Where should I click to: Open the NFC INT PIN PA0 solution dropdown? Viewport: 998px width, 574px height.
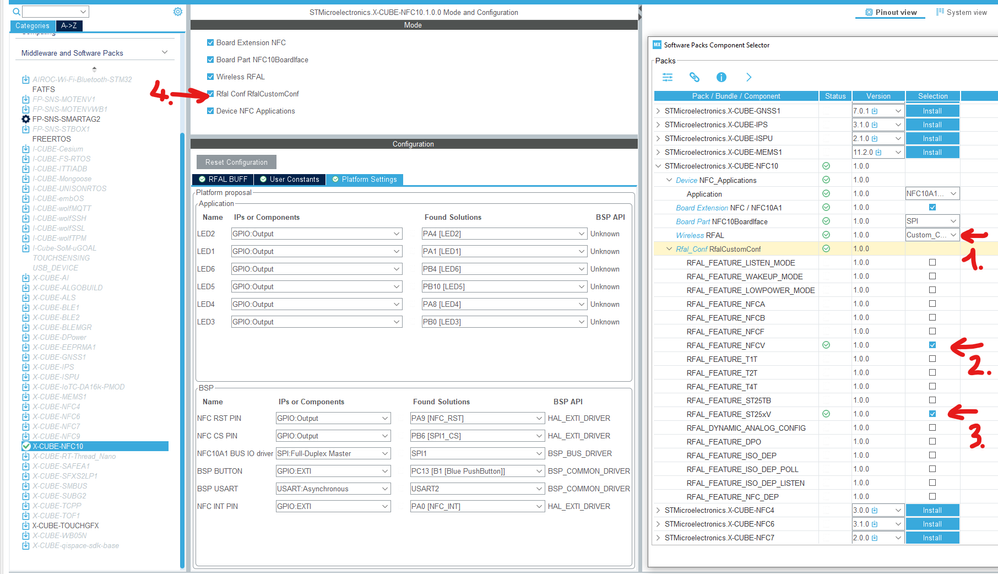(477, 506)
